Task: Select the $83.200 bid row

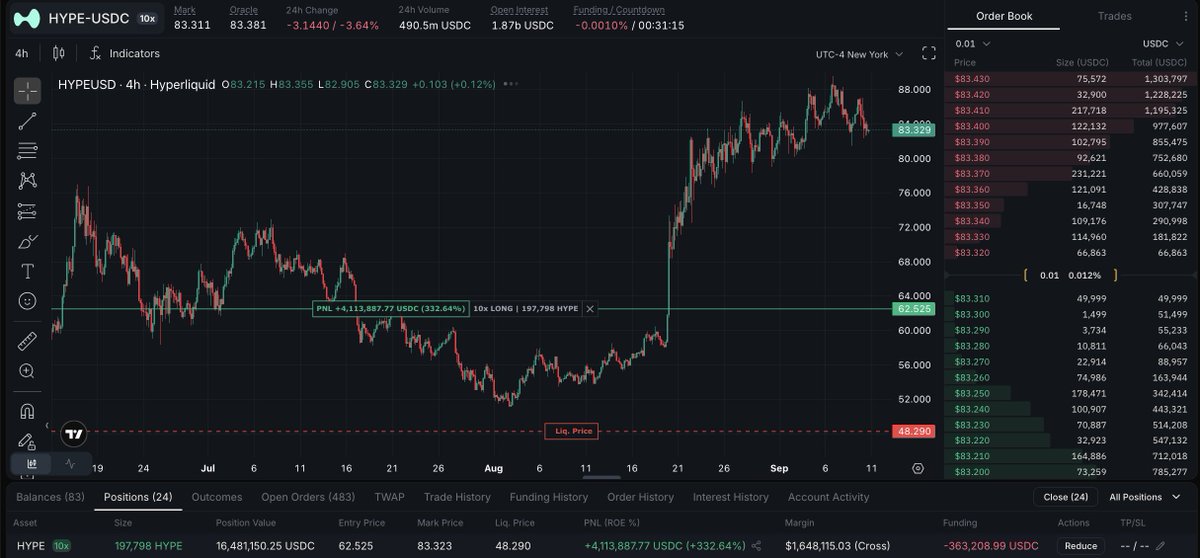Action: coord(1069,472)
